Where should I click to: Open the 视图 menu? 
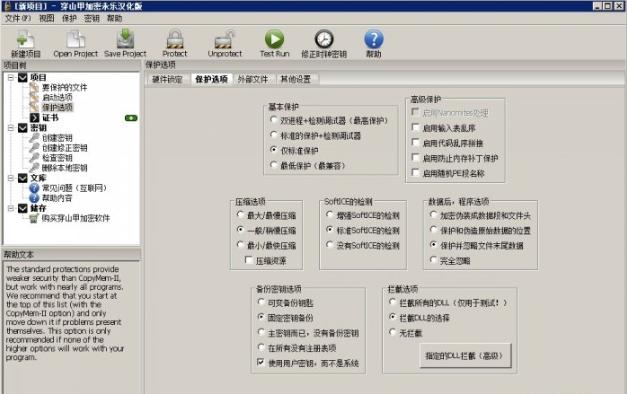(46, 18)
